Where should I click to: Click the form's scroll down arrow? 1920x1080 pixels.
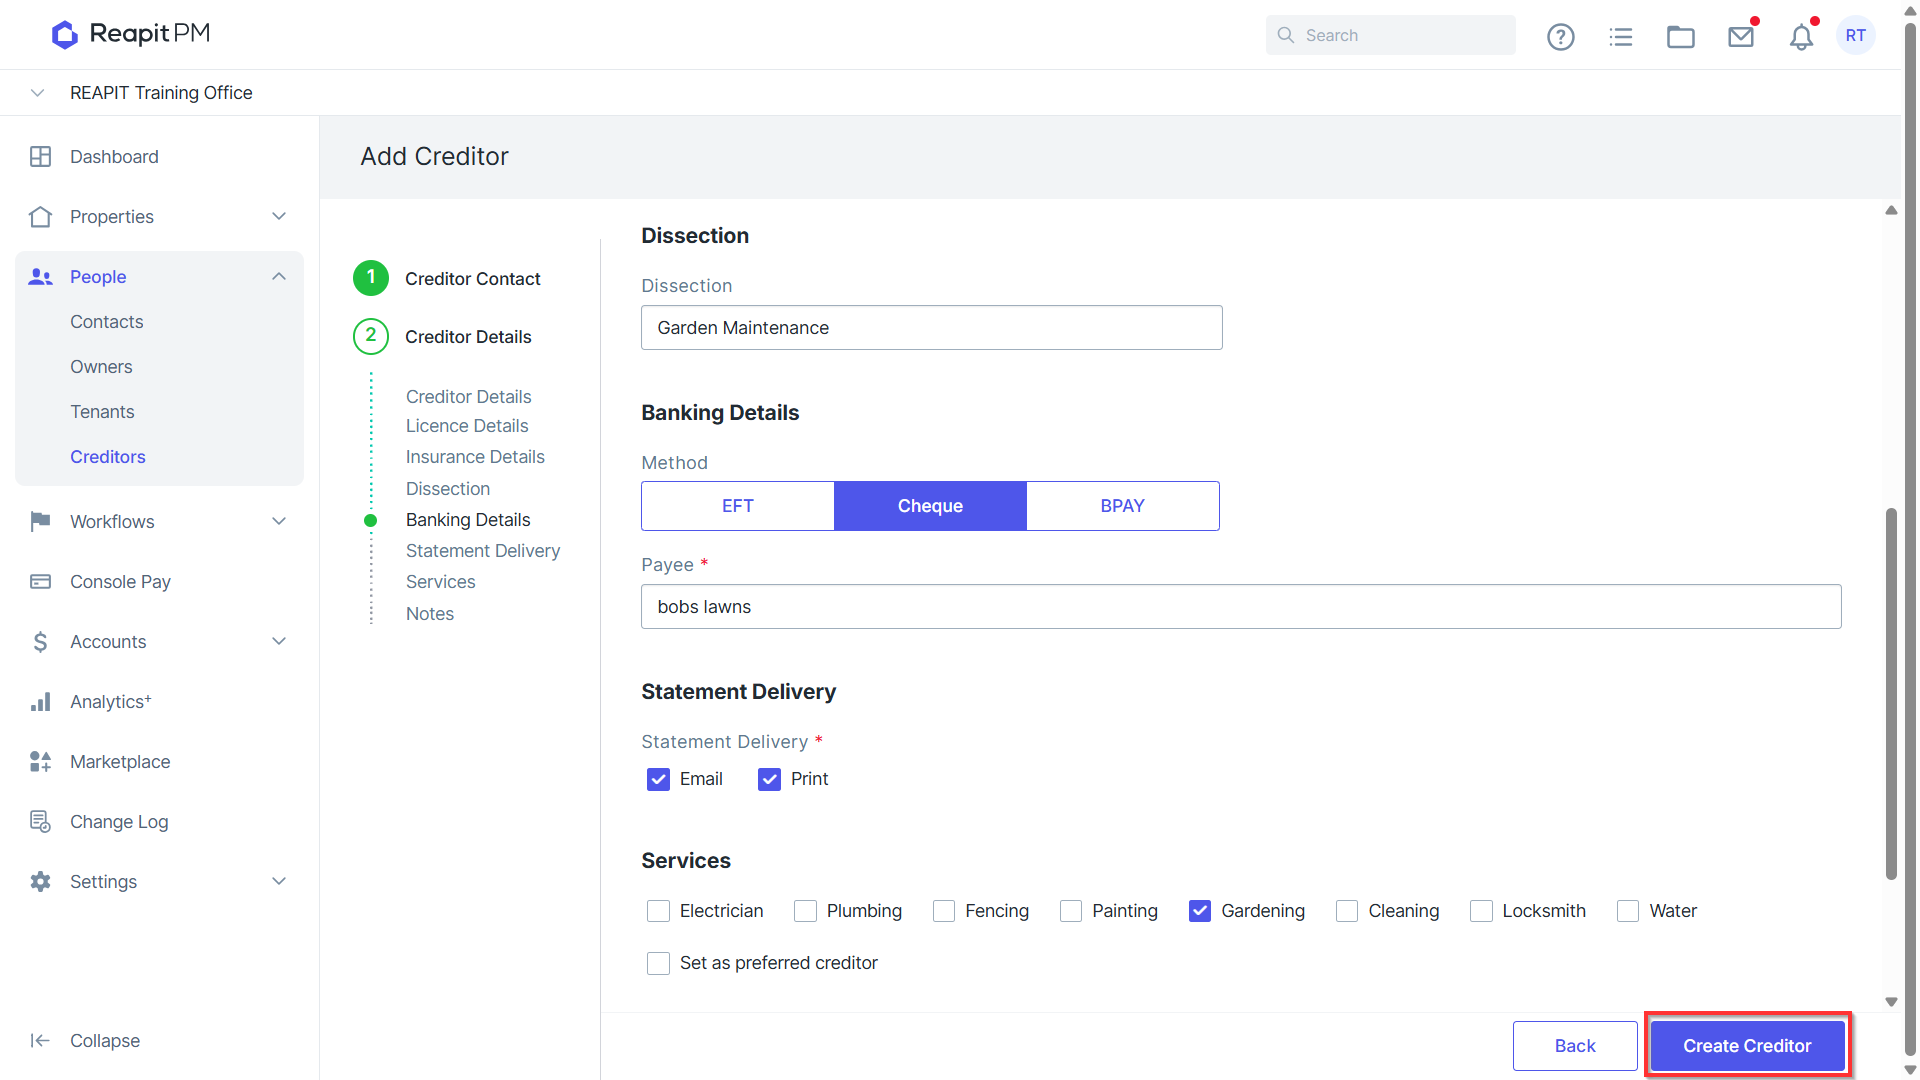pyautogui.click(x=1891, y=1002)
